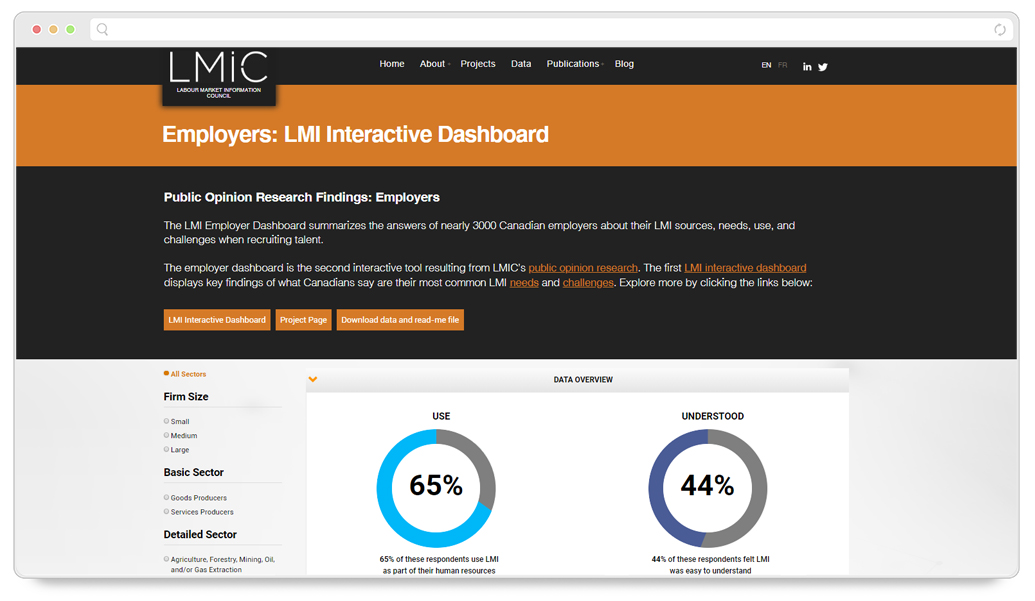Follow the needs link

tap(524, 282)
